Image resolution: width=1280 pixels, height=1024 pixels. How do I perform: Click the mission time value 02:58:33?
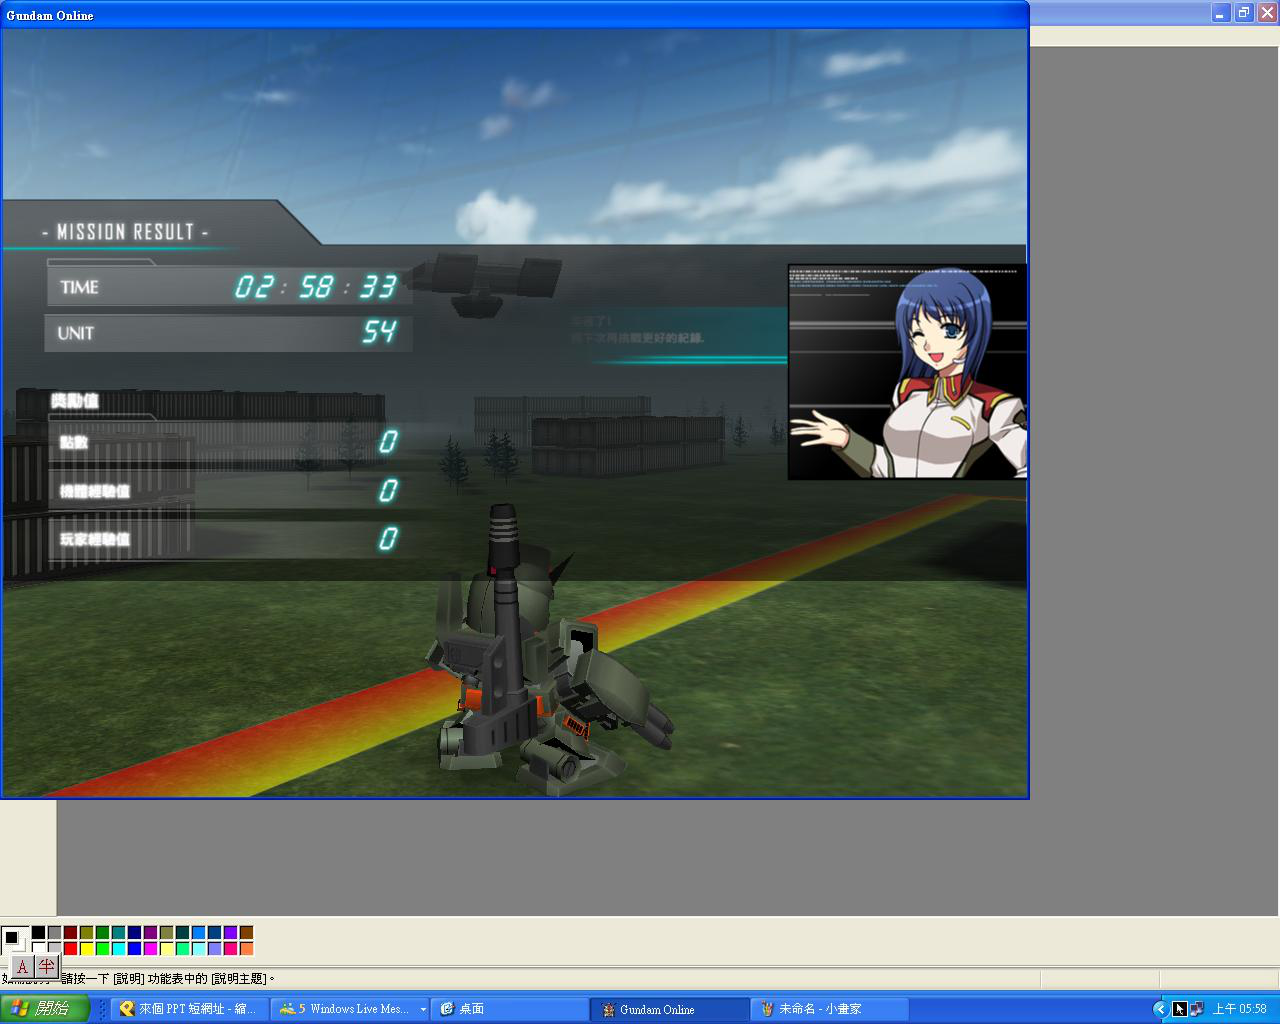(316, 288)
